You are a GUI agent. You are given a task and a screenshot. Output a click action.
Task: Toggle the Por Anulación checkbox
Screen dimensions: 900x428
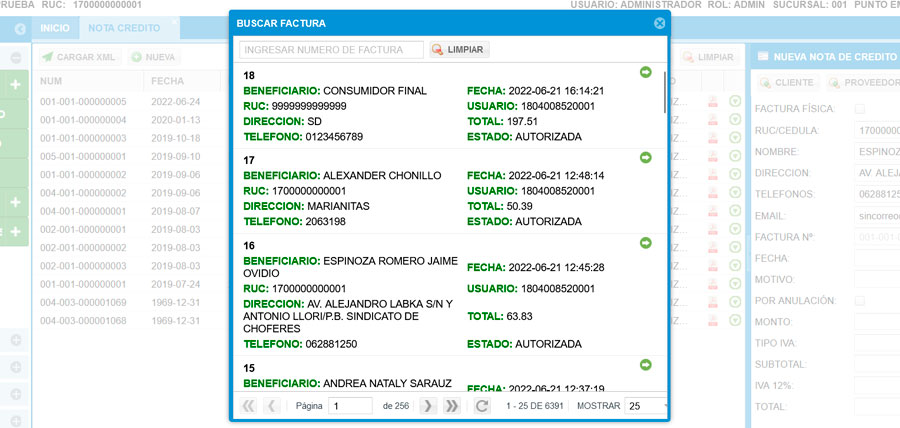[x=860, y=301]
